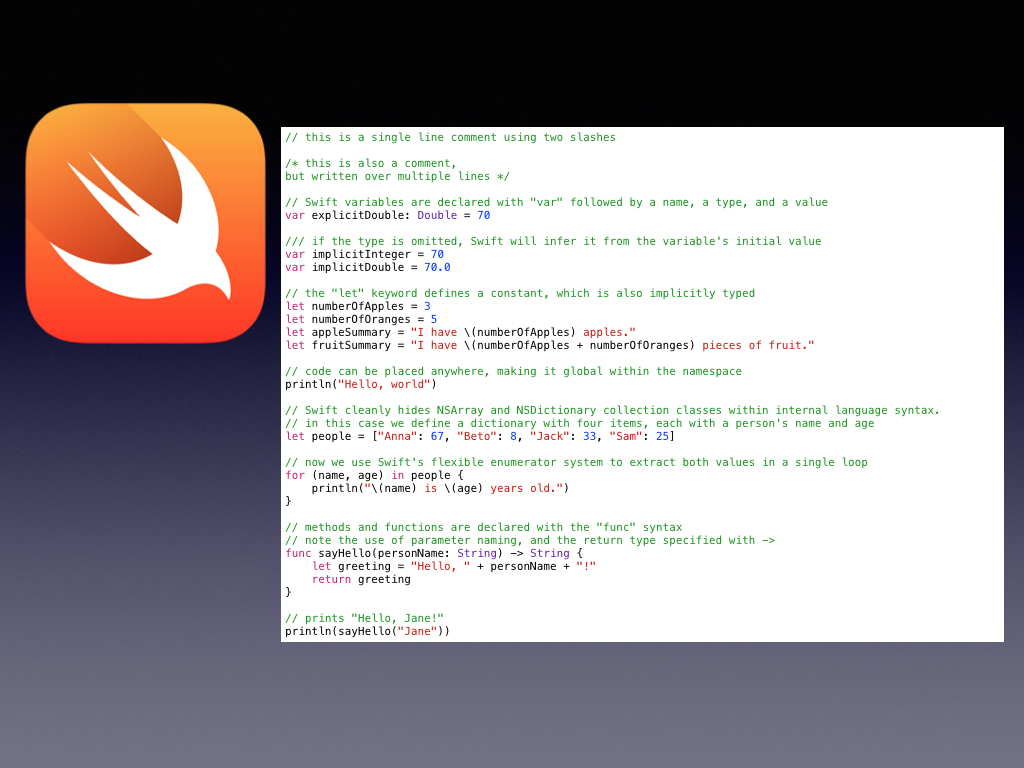Screen dimensions: 1024x768
Task: Click the line starting 'let greeting = "Hello, "'
Action: click(x=454, y=566)
